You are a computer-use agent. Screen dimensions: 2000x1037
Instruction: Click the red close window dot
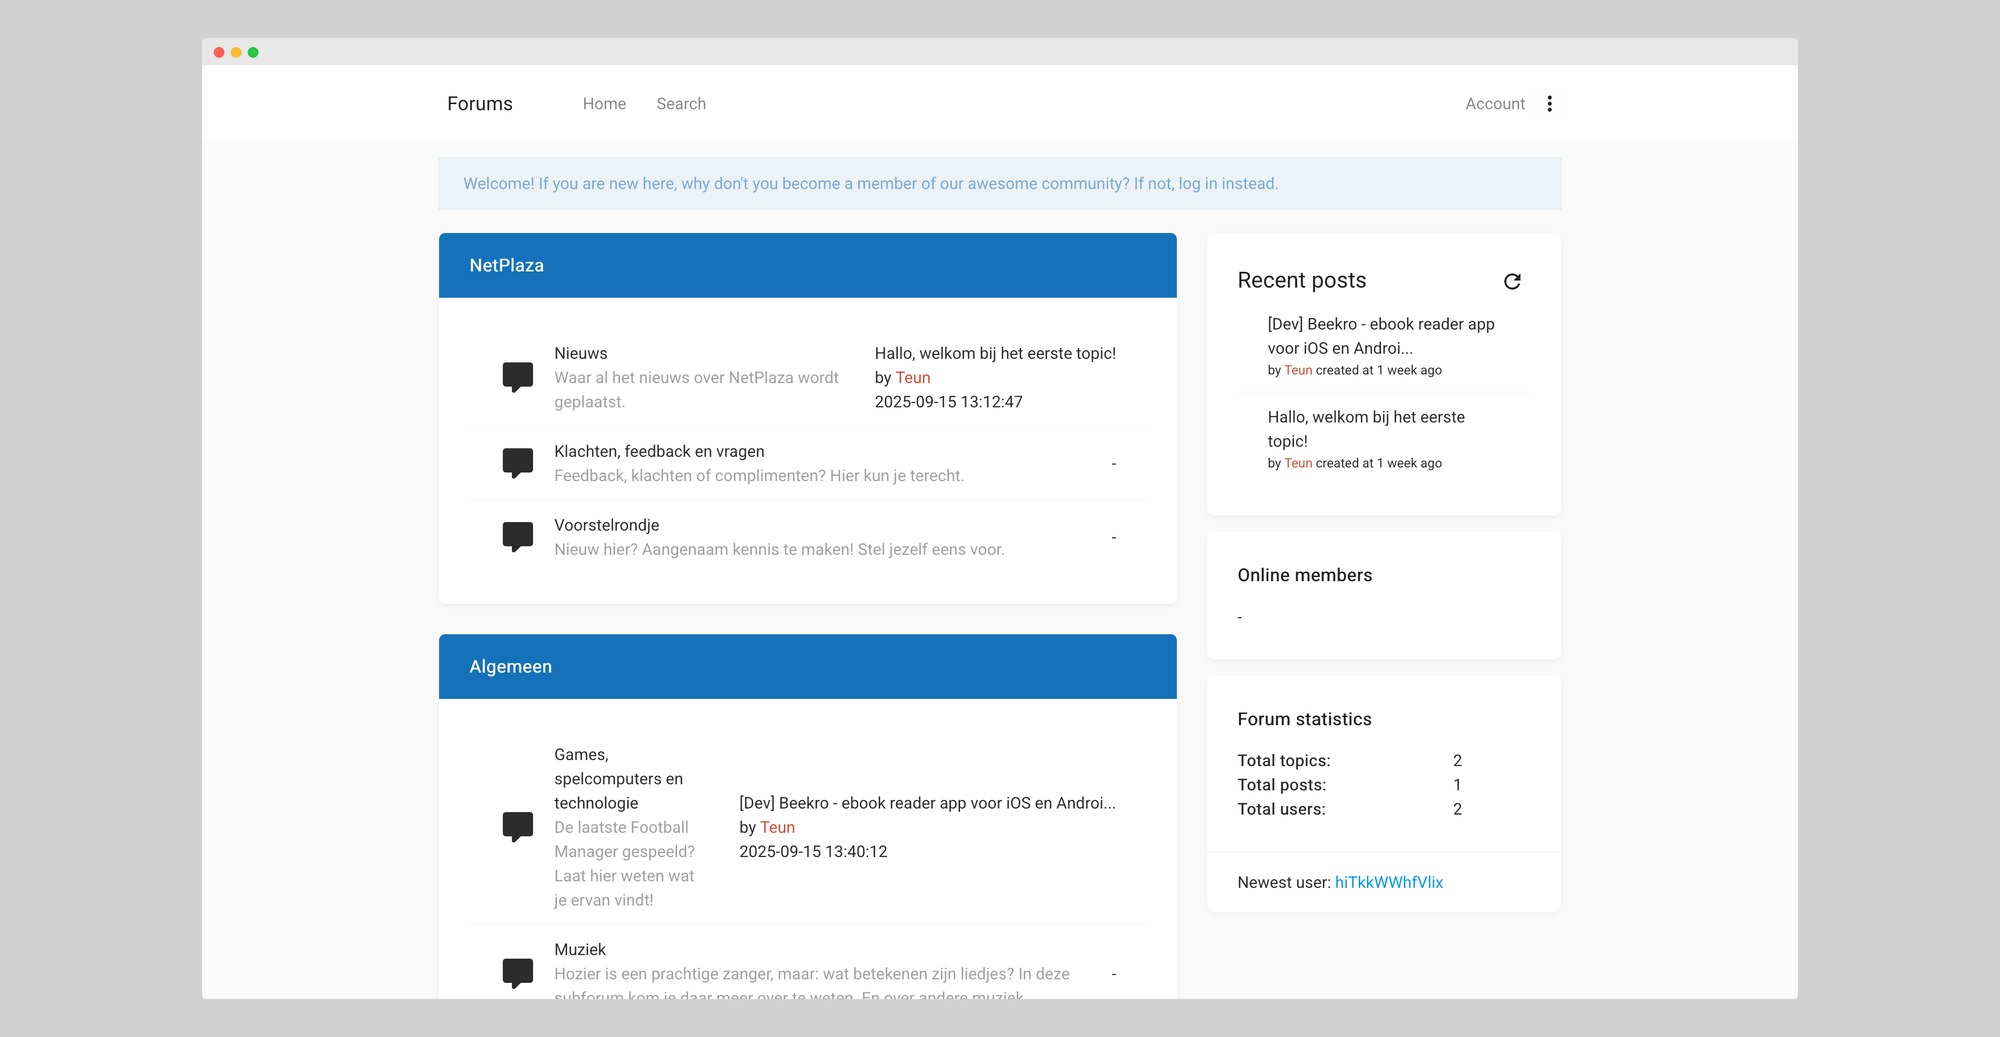pyautogui.click(x=219, y=52)
